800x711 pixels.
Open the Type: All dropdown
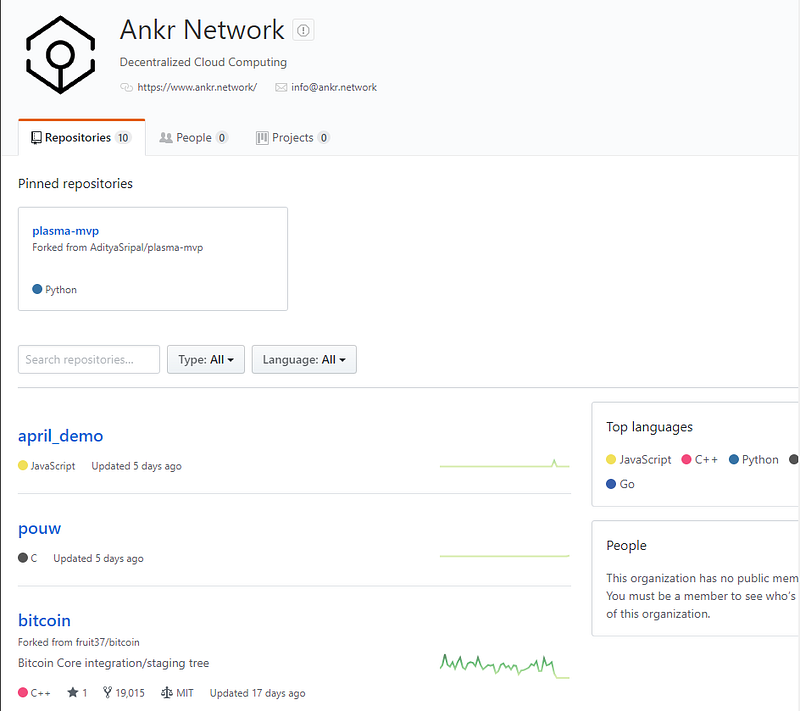(206, 360)
